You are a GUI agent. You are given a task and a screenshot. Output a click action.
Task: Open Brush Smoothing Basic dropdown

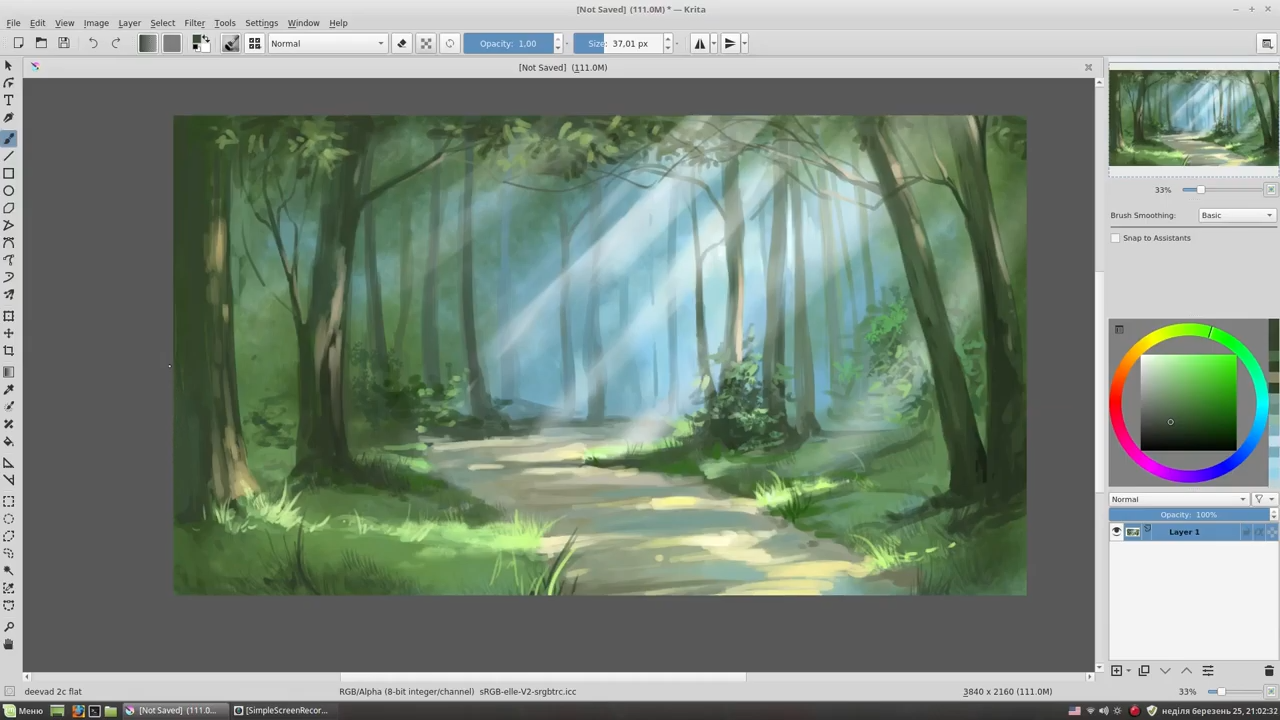[x=1237, y=215]
